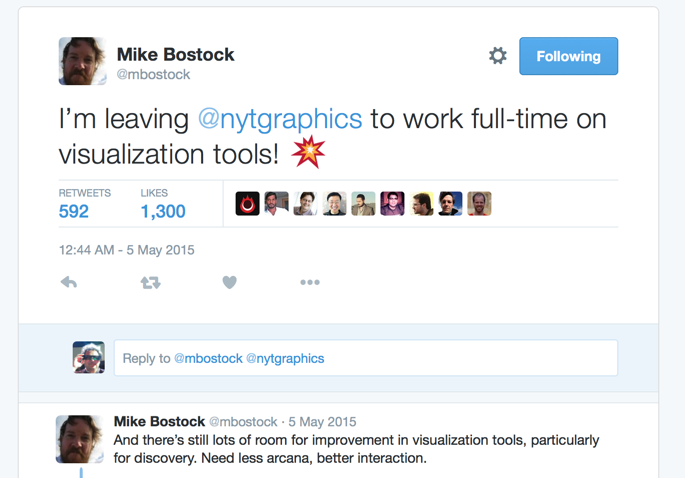Click the avatar beside the reply box
Screen dimensions: 685x478
(89, 358)
